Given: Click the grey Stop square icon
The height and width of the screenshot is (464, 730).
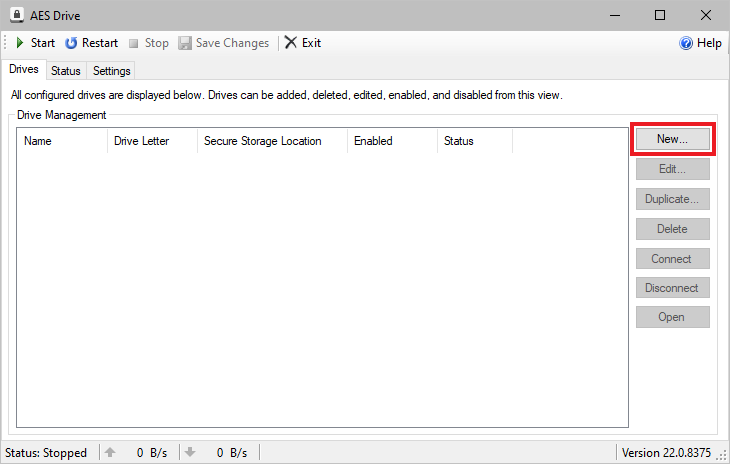Looking at the screenshot, I should point(134,43).
